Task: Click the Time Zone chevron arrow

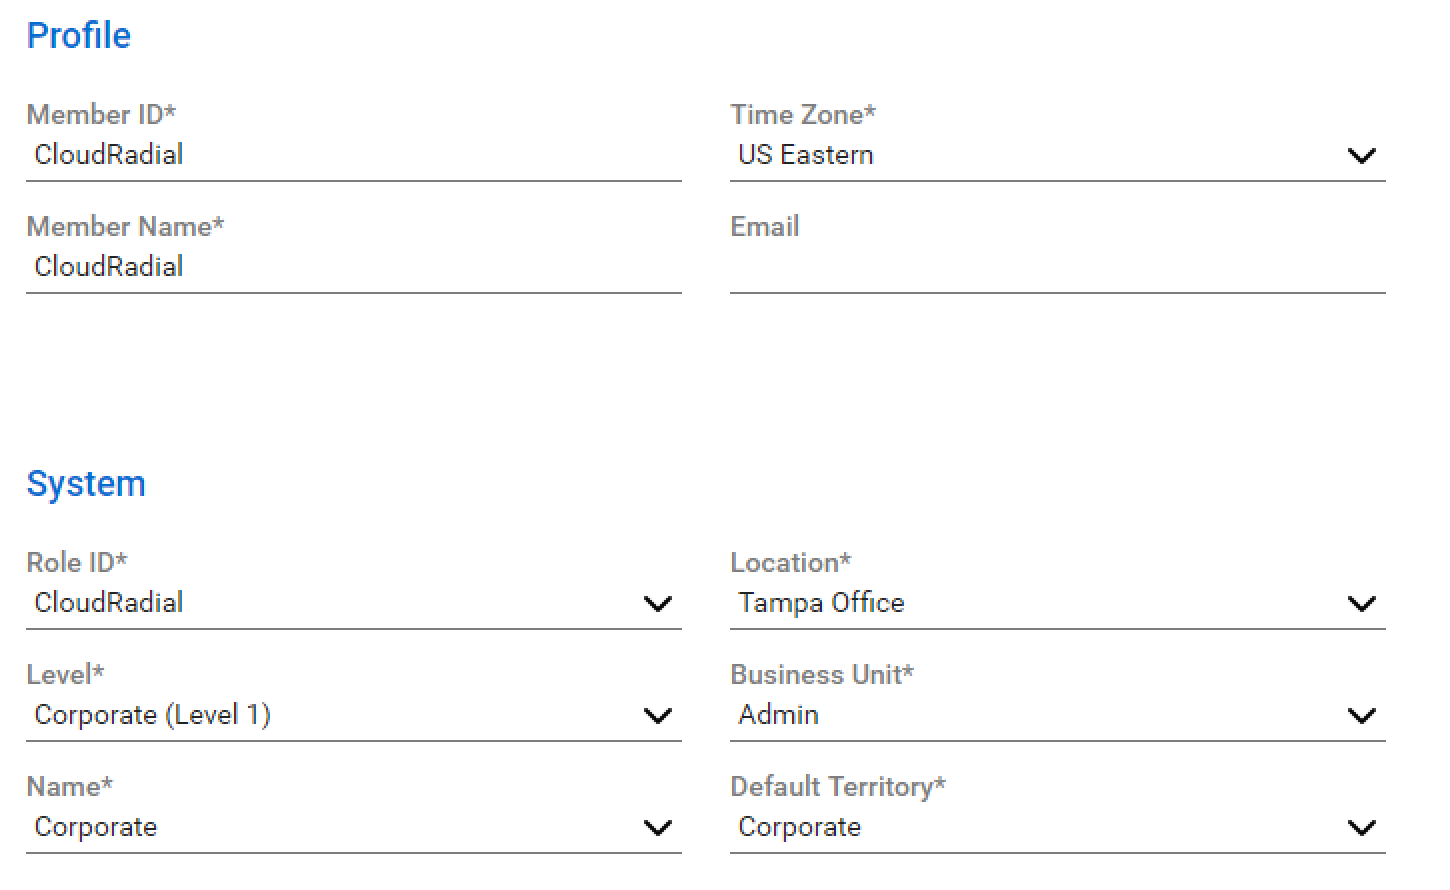Action: point(1361,155)
